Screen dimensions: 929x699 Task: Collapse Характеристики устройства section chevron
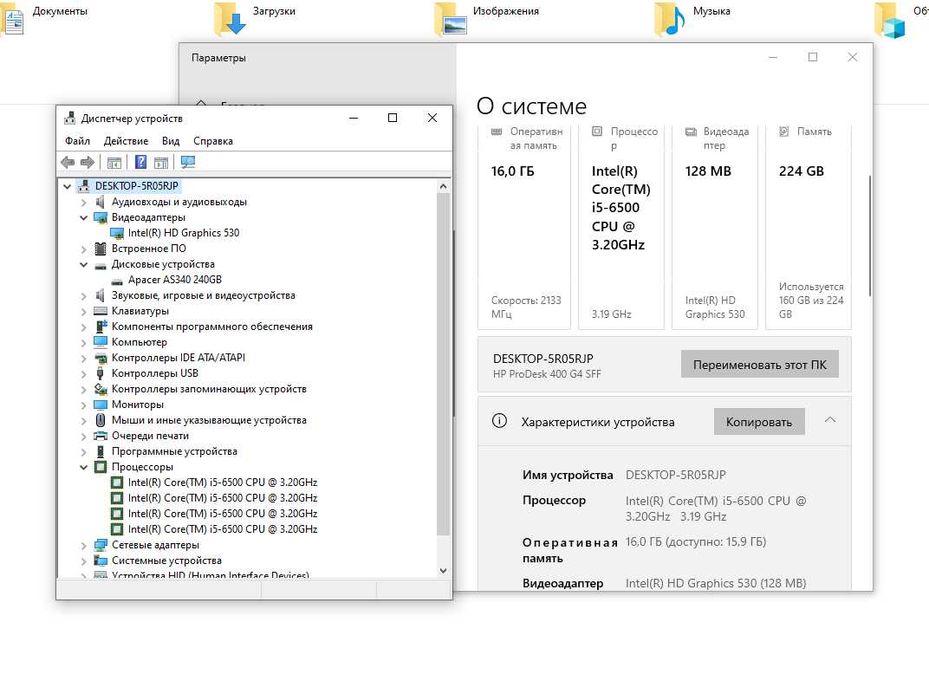pos(830,420)
